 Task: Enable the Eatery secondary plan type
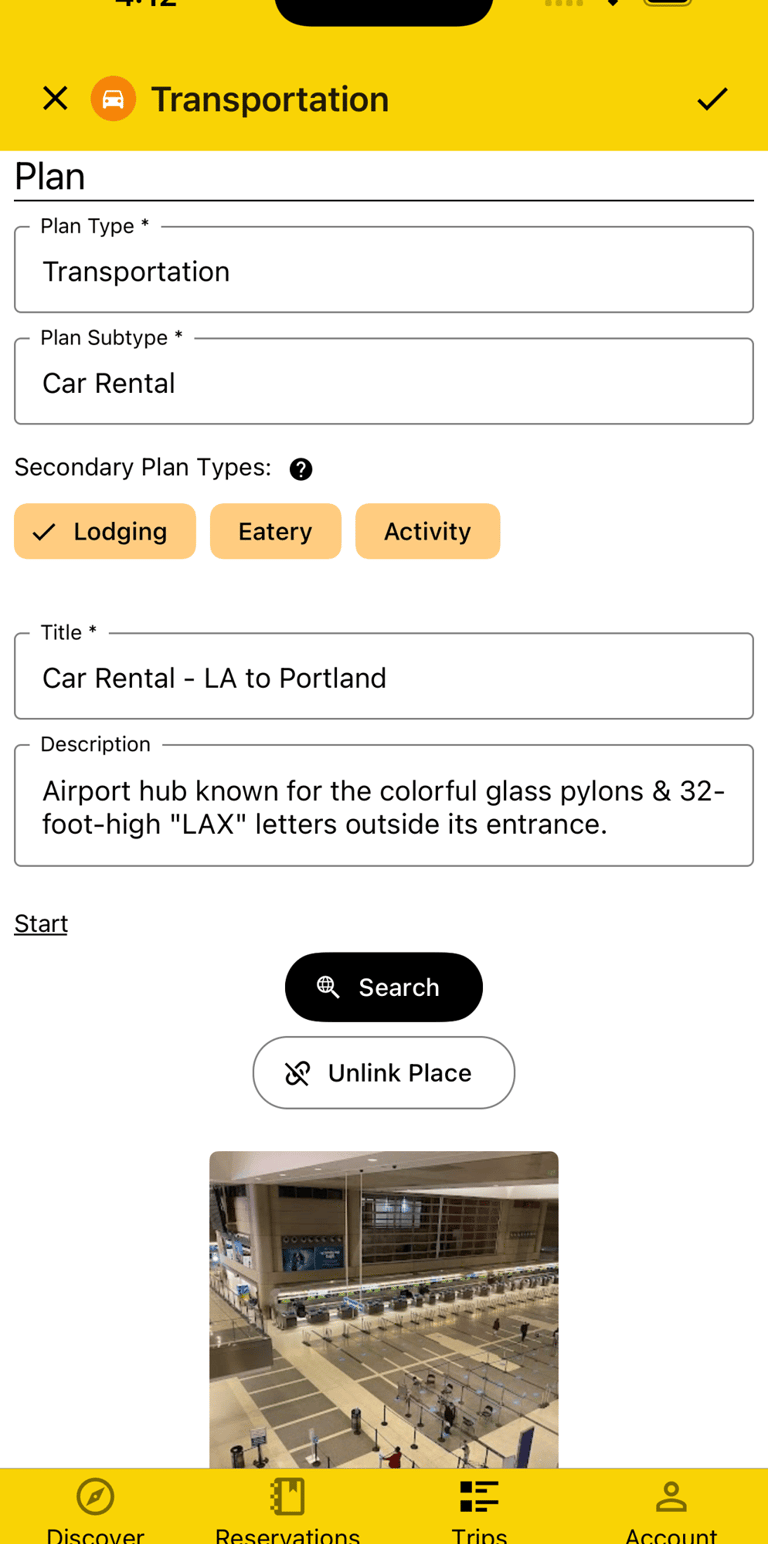pyautogui.click(x=275, y=531)
